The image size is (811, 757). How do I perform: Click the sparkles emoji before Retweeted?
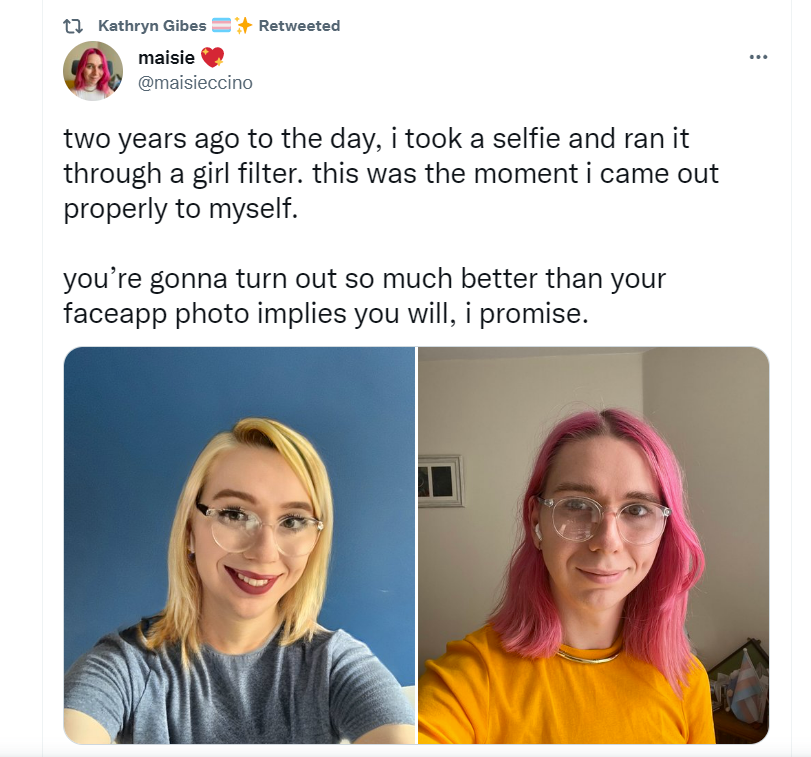click(243, 25)
